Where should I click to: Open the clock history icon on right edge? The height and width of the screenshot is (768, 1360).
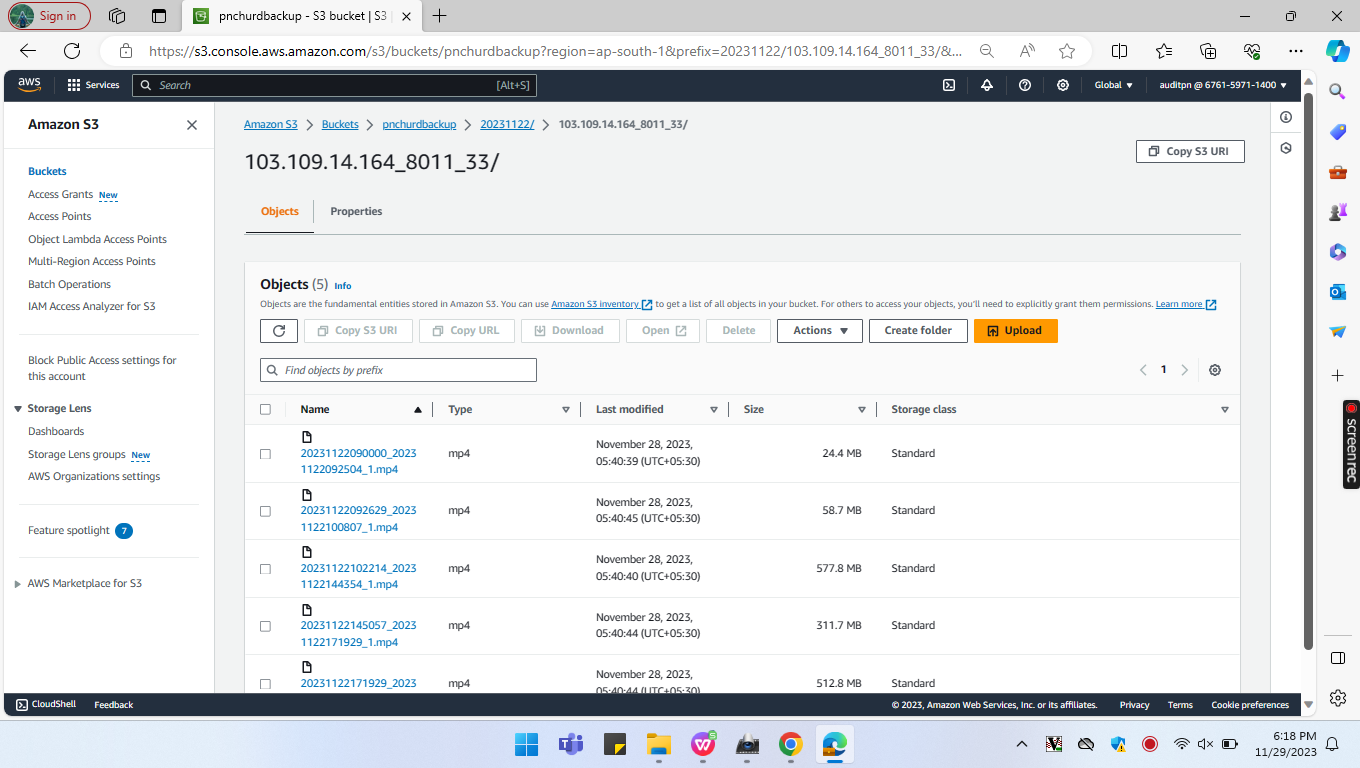pyautogui.click(x=1286, y=148)
